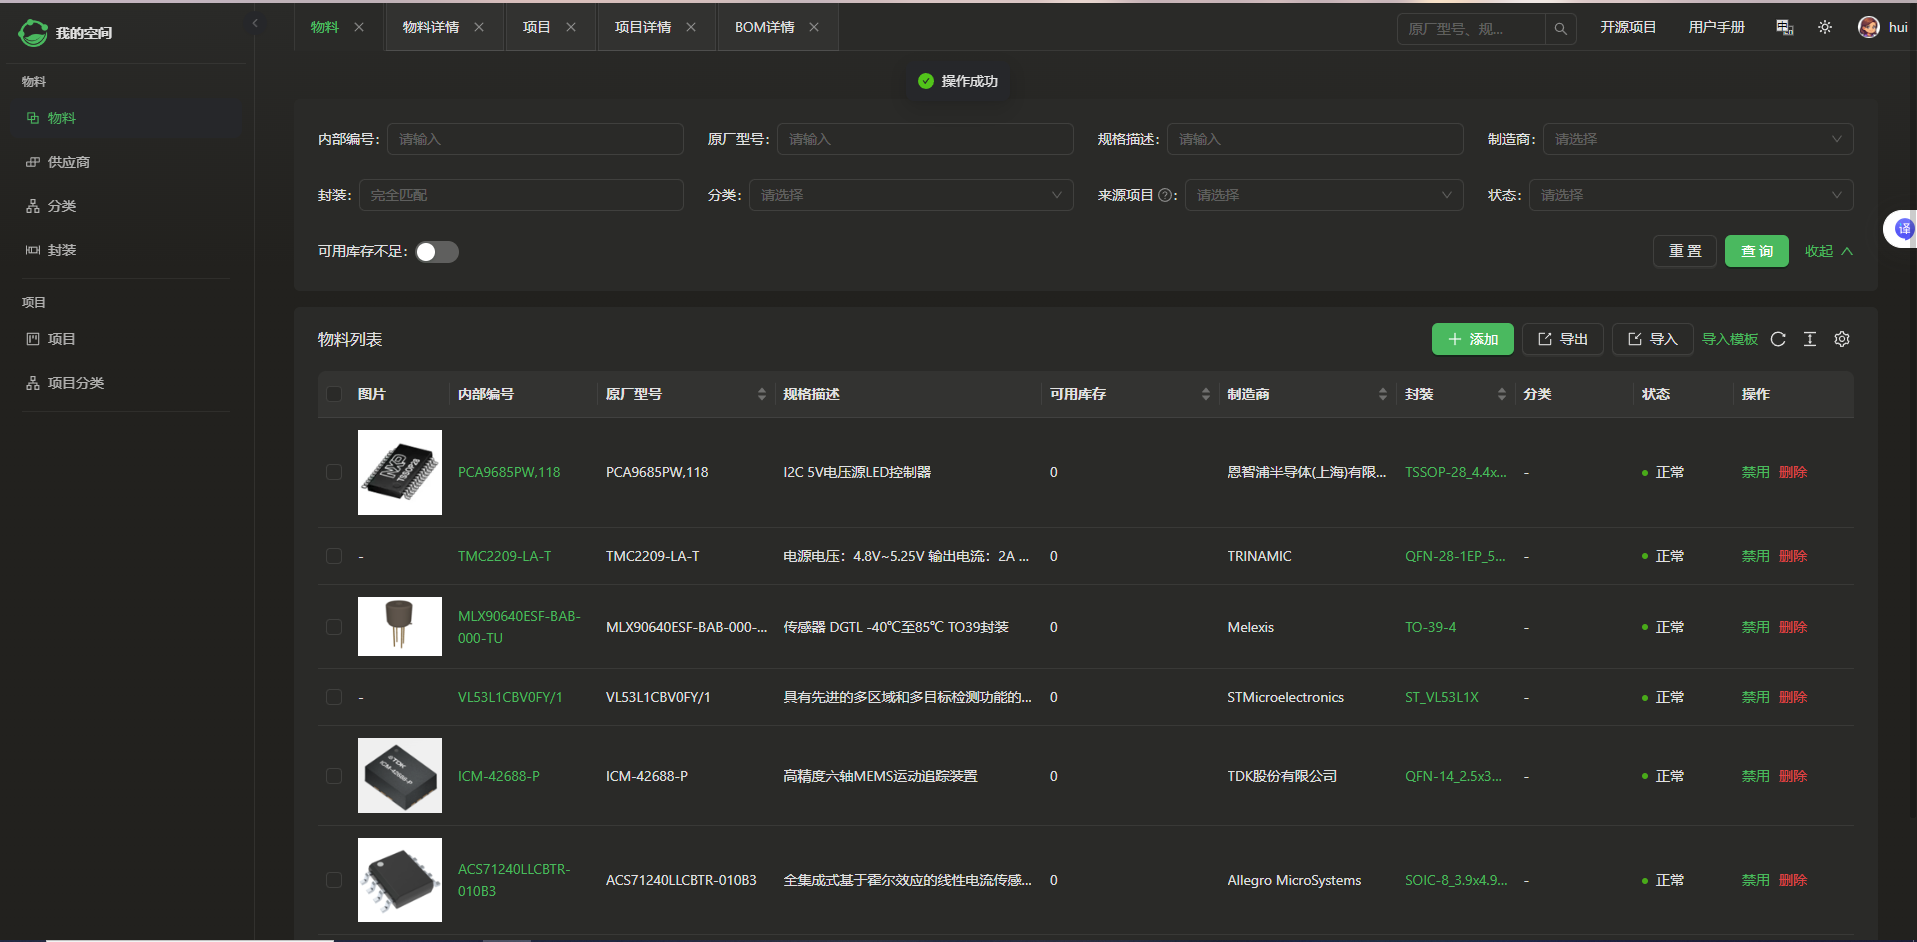This screenshot has height=942, width=1917.
Task: Download via 导入模板 link
Action: pos(1730,339)
